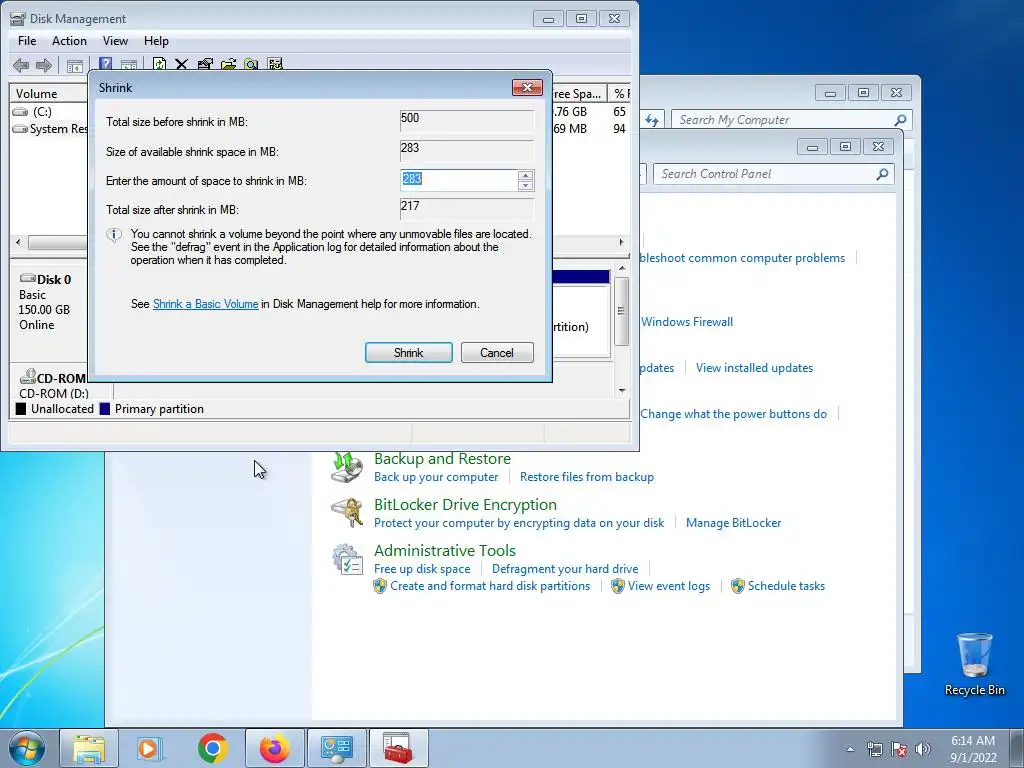Click the Cancel button in Shrink dialog

click(x=497, y=353)
